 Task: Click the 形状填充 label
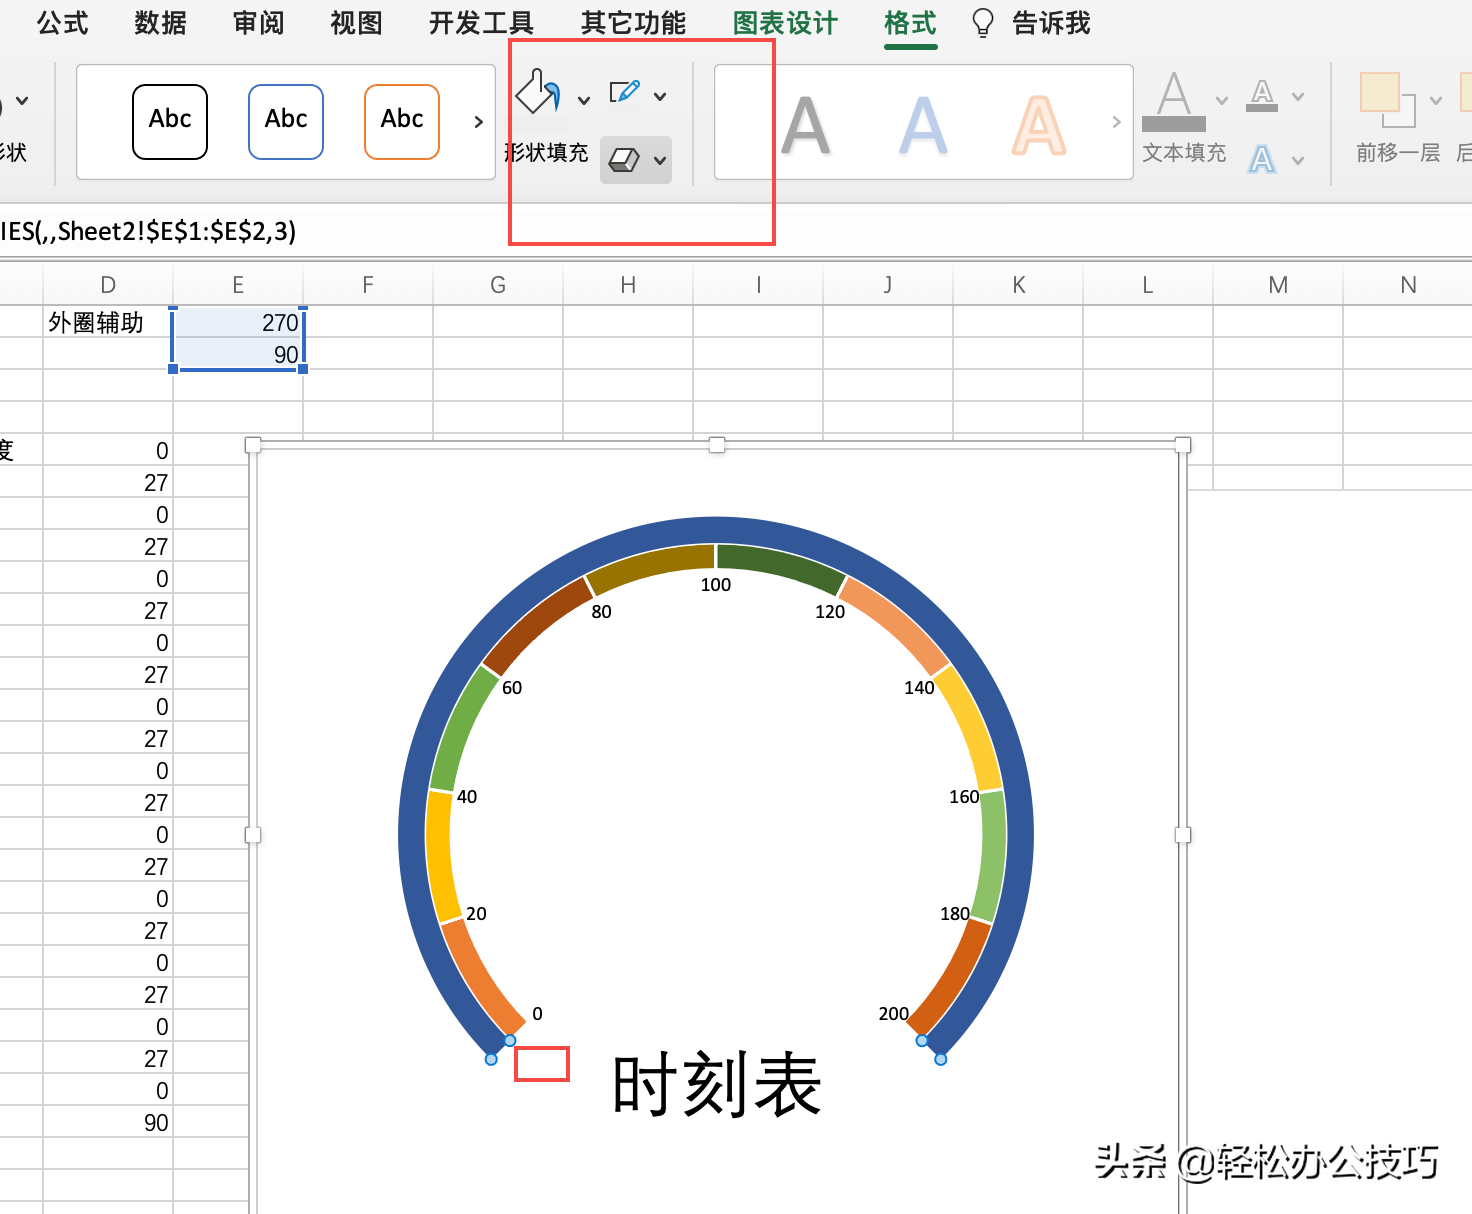click(546, 153)
